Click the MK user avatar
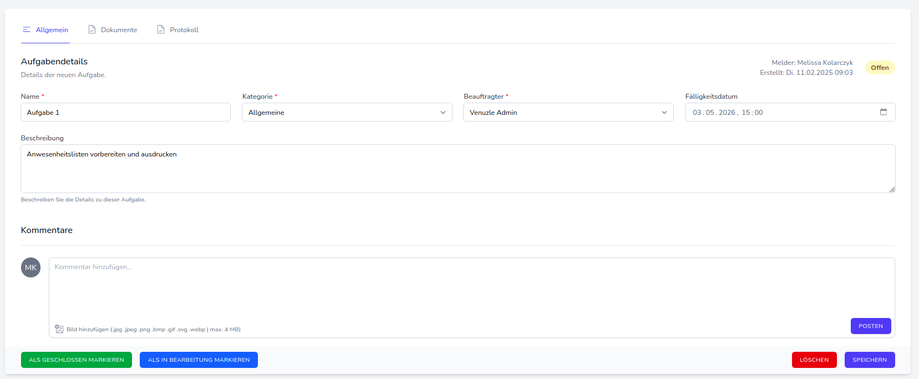Viewport: 919px width, 379px height. pyautogui.click(x=31, y=268)
